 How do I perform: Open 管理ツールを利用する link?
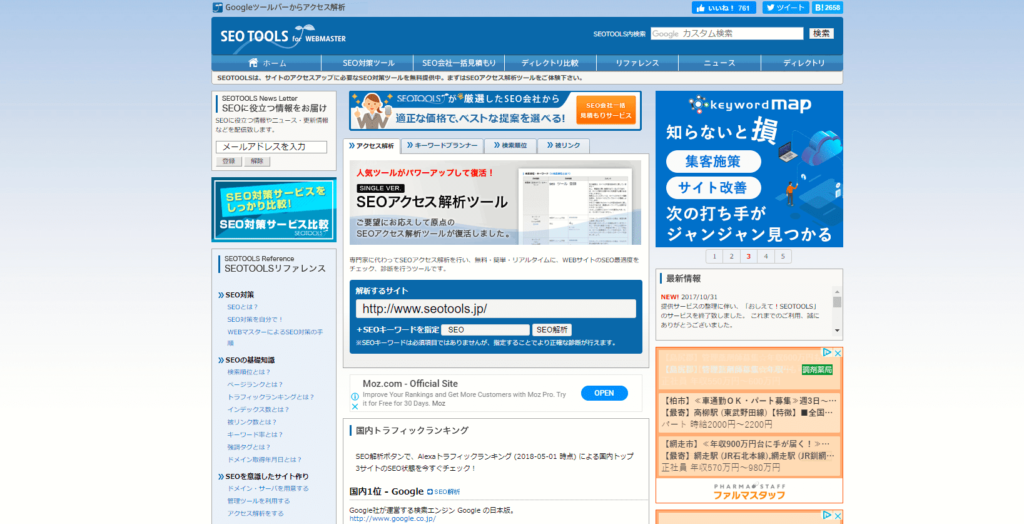[x=259, y=501]
